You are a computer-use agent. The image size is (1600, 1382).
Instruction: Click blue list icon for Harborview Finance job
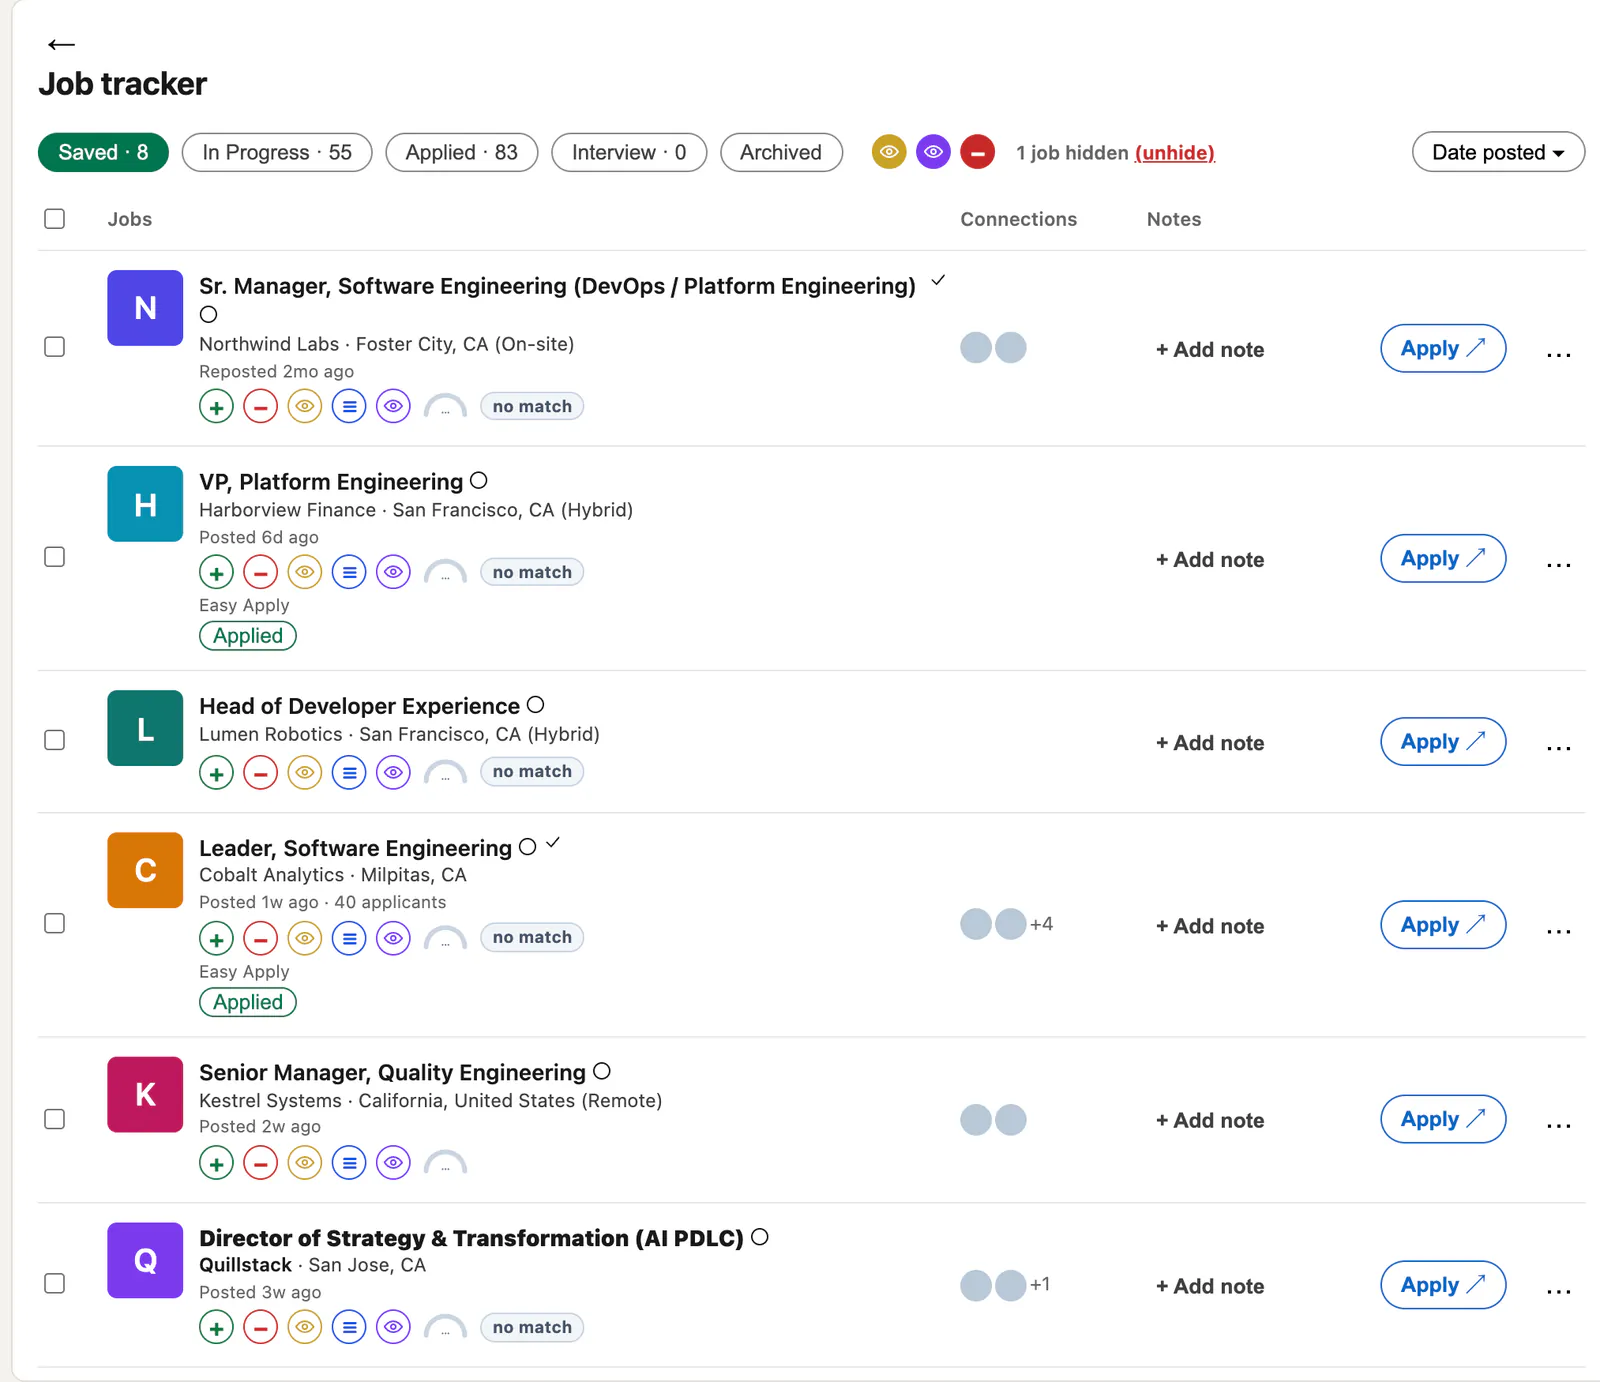[x=349, y=573]
